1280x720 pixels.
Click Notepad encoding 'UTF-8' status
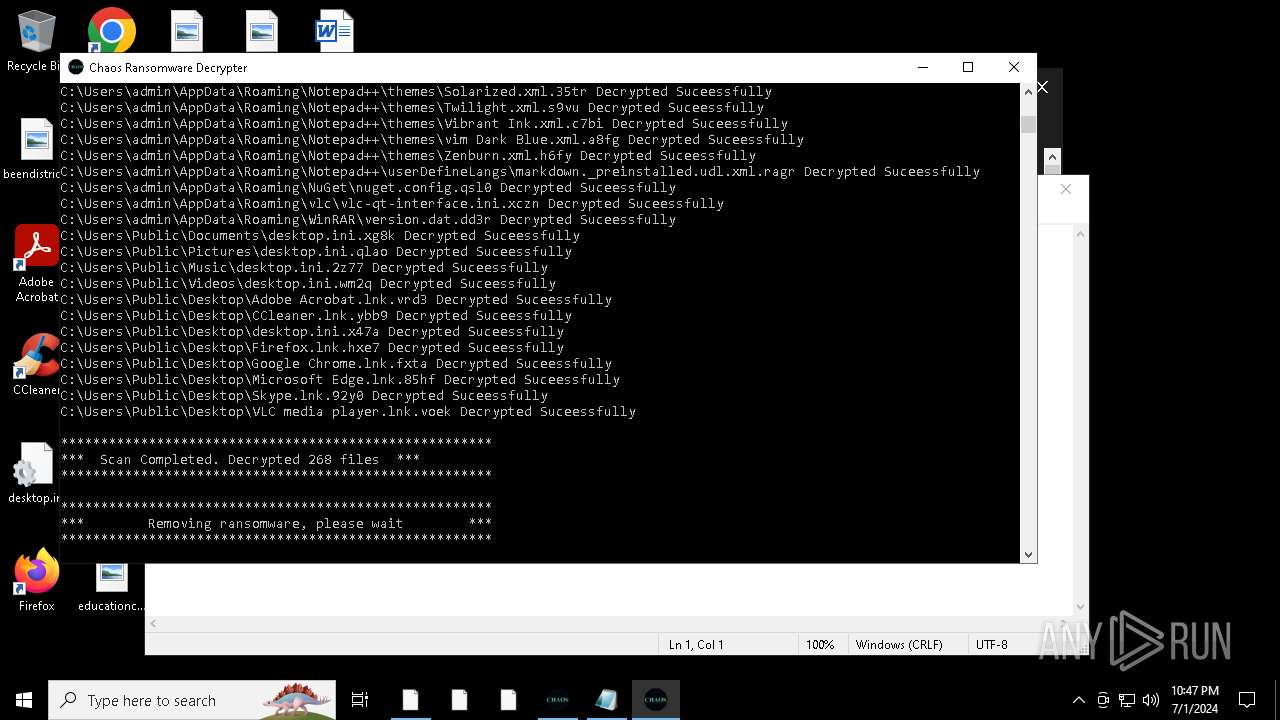point(992,644)
